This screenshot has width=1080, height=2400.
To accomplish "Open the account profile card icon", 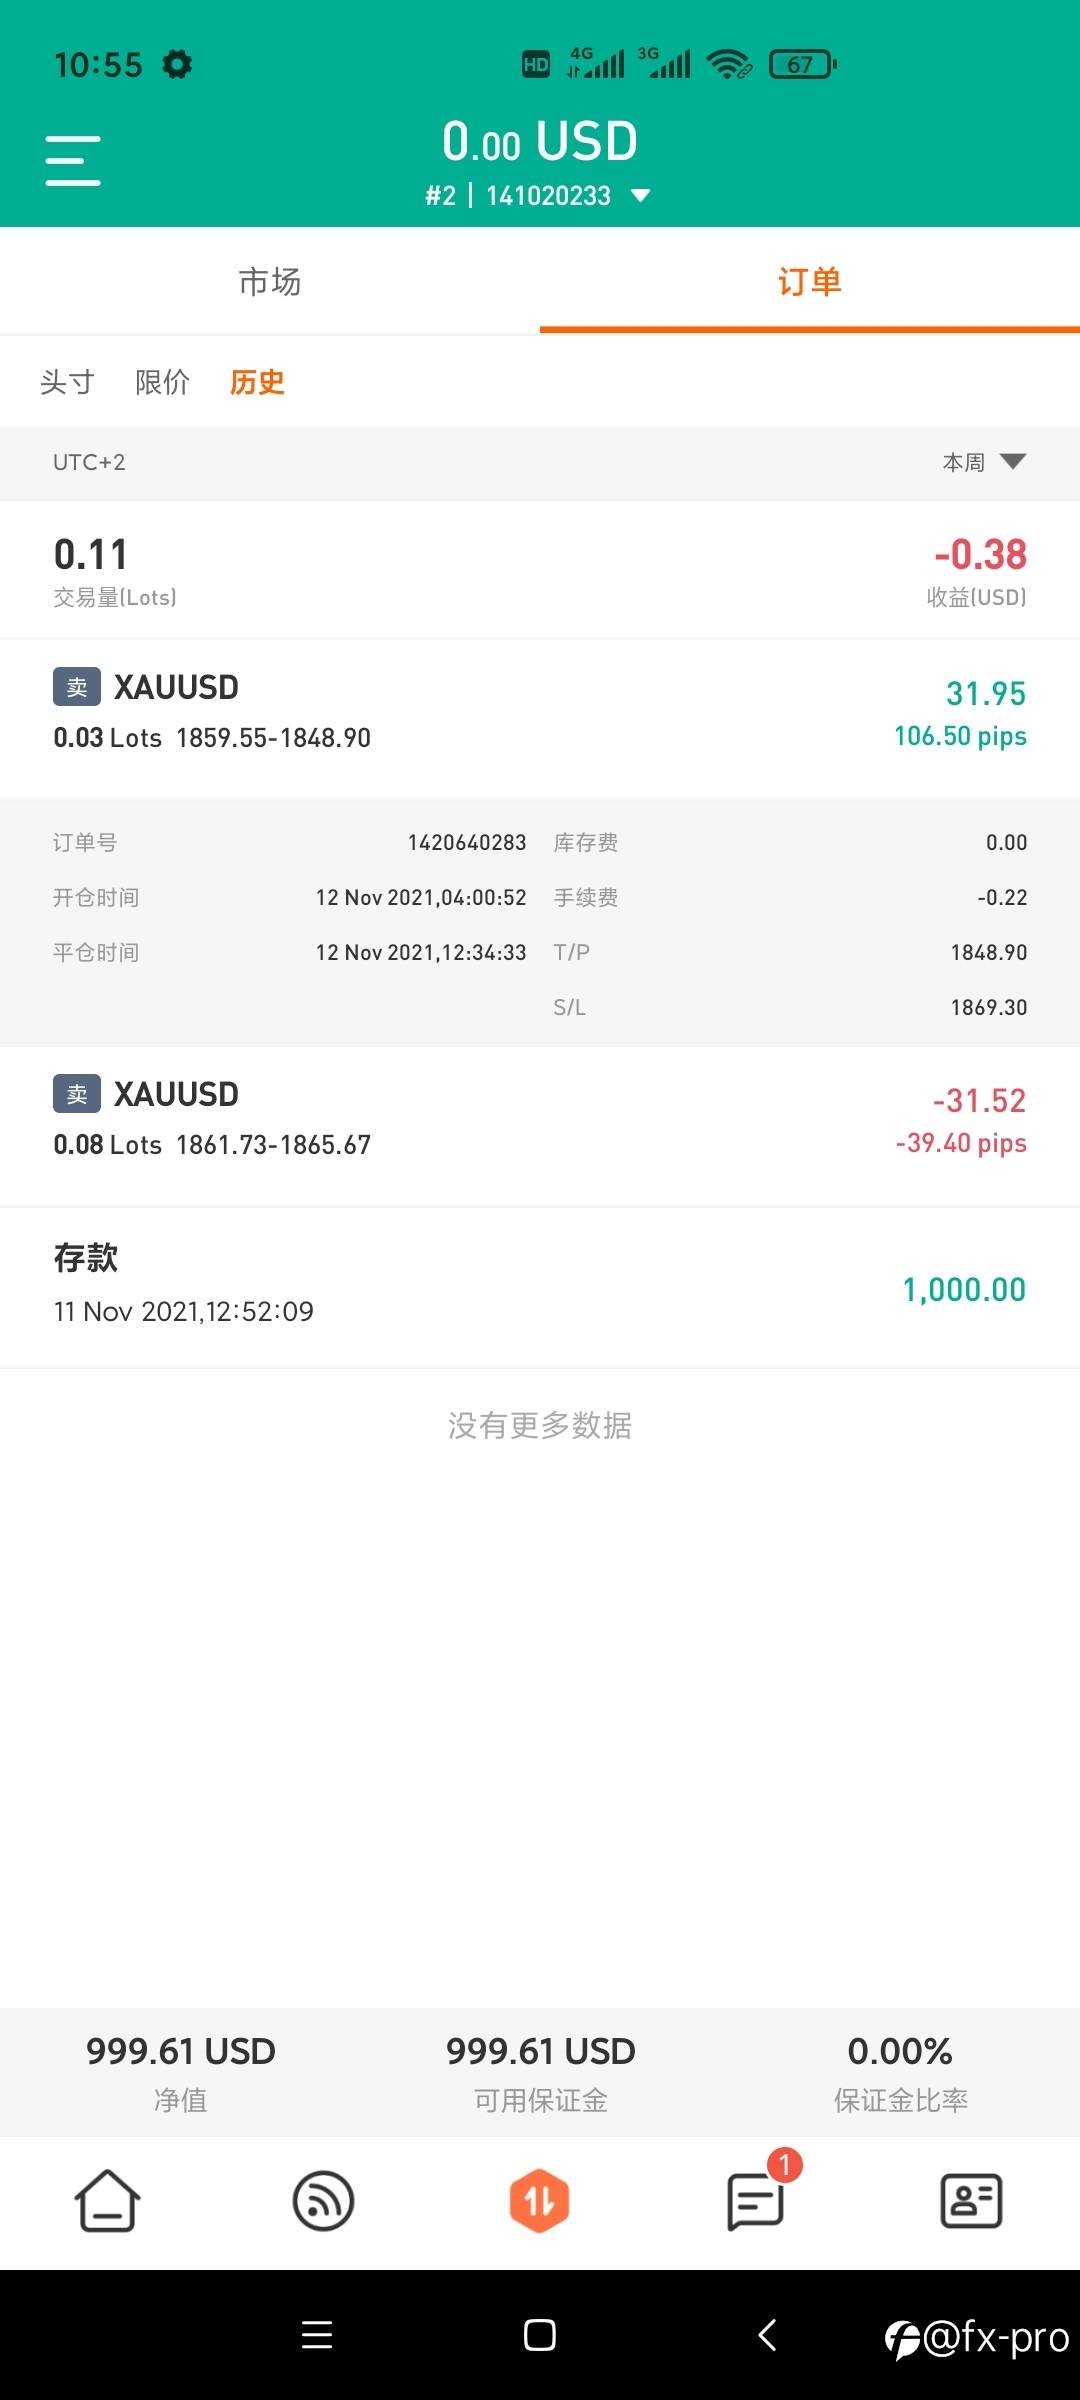I will [x=971, y=2200].
